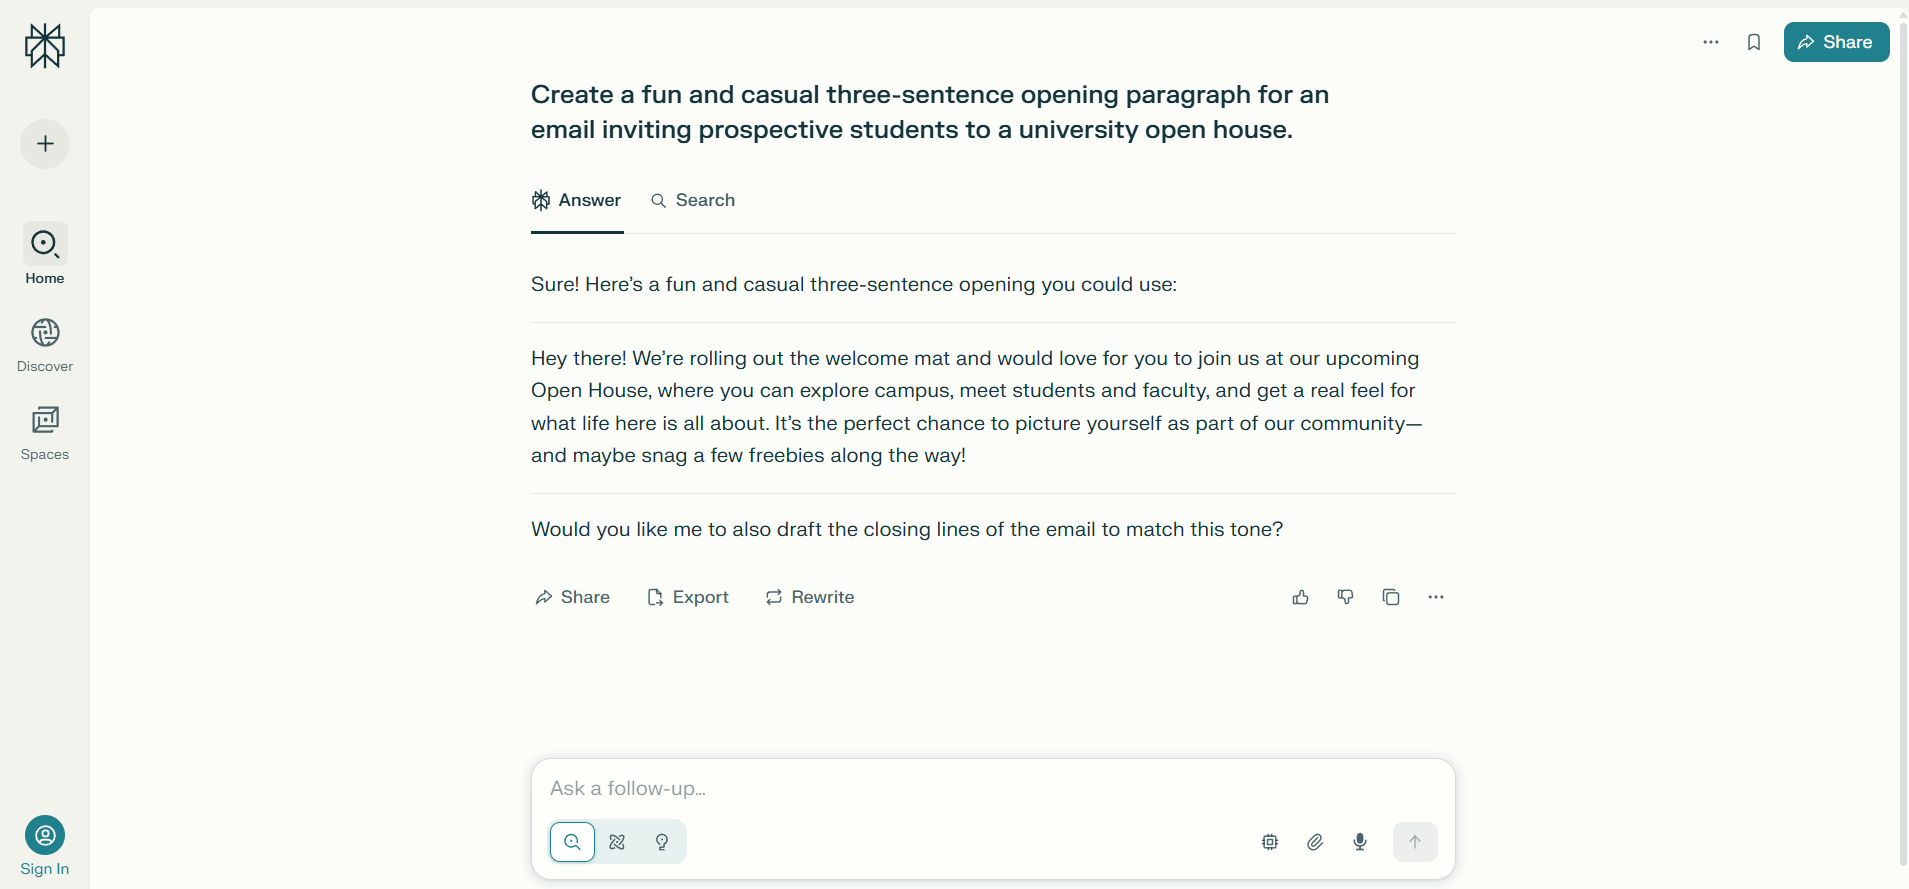Toggle web search mode in the input bar
1909x889 pixels.
coord(571,842)
